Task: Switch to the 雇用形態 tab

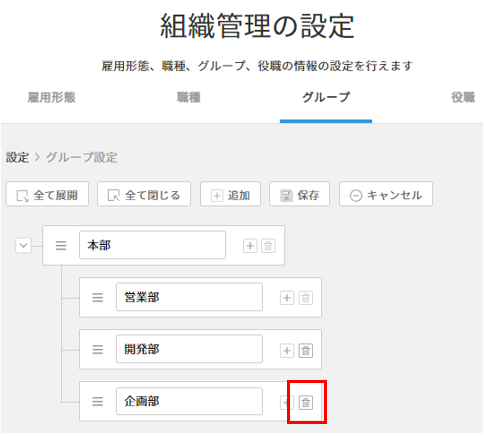Action: 51,97
